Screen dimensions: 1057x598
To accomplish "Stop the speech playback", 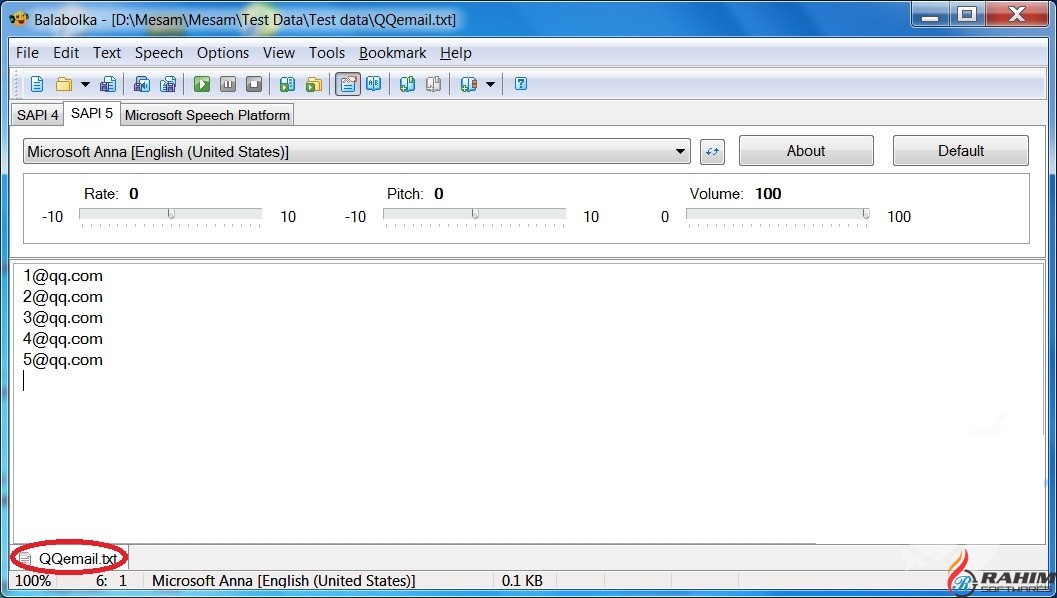I will (x=254, y=84).
